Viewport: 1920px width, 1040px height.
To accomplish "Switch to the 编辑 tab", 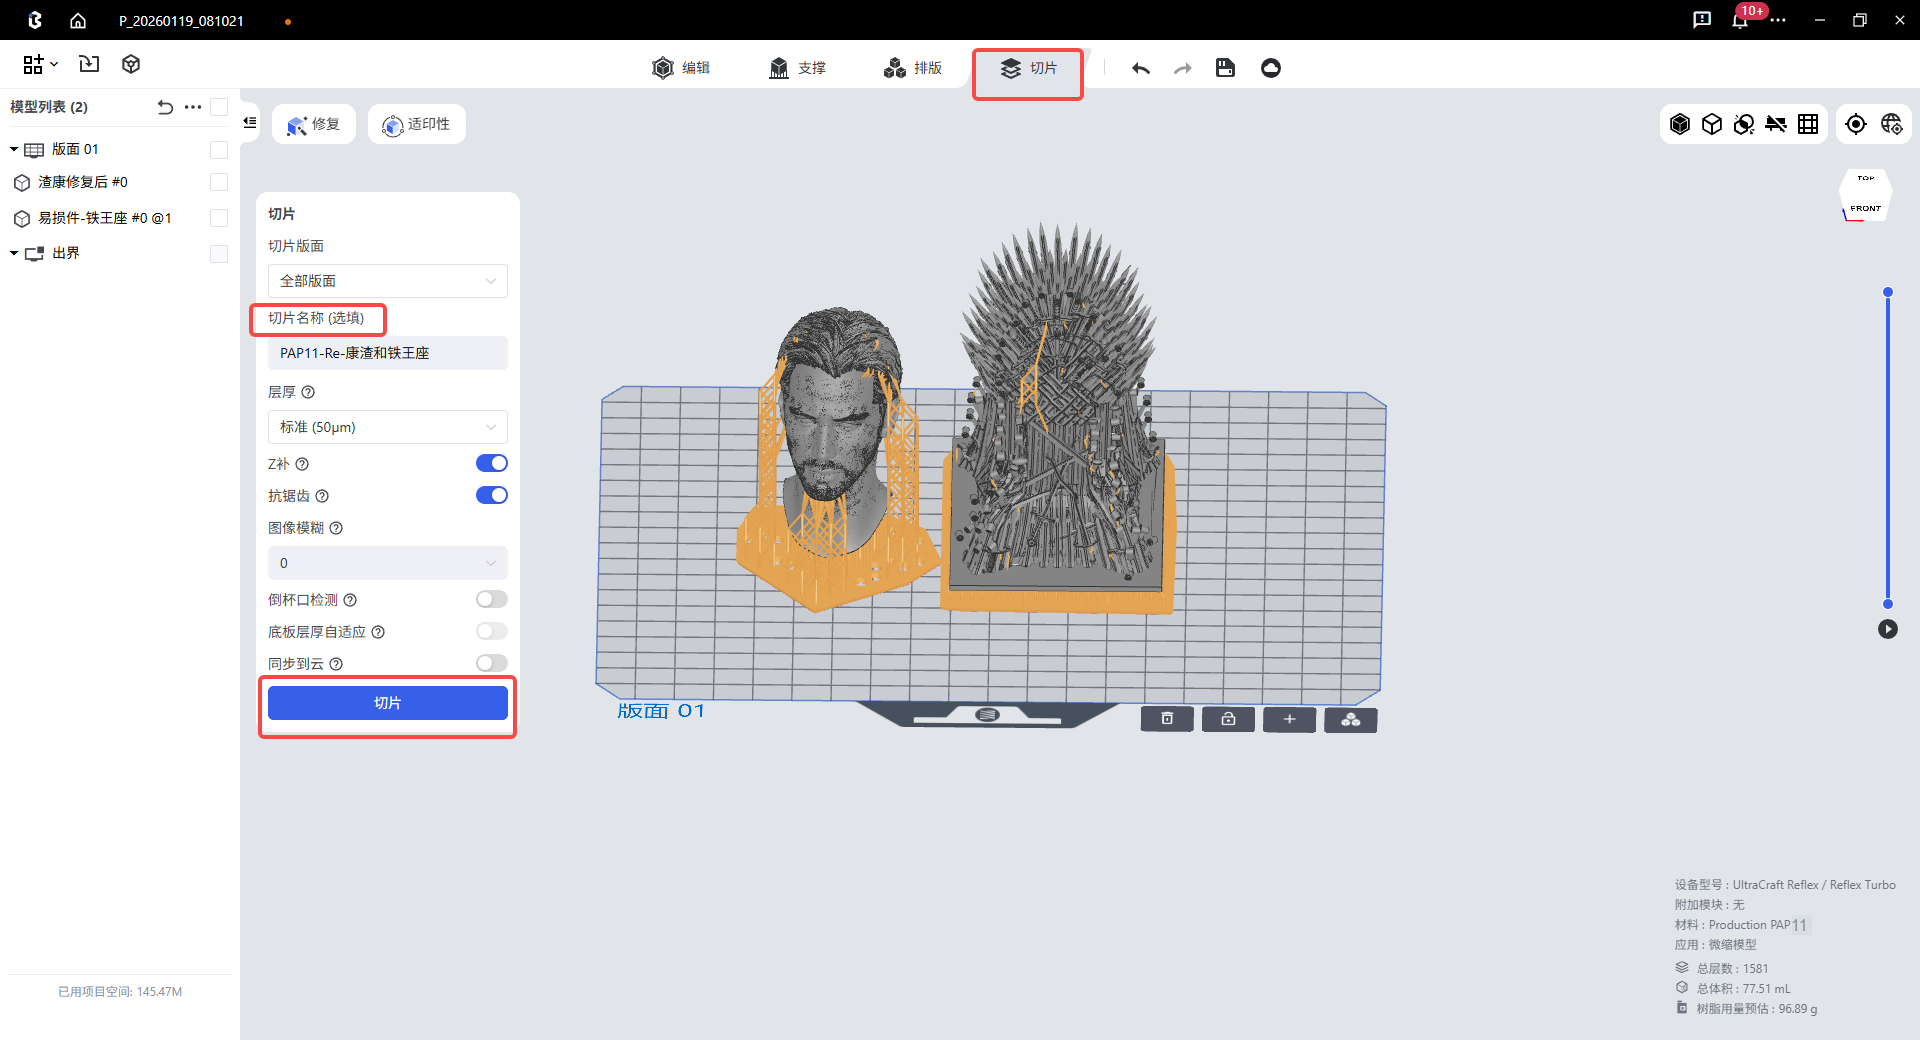I will (681, 68).
